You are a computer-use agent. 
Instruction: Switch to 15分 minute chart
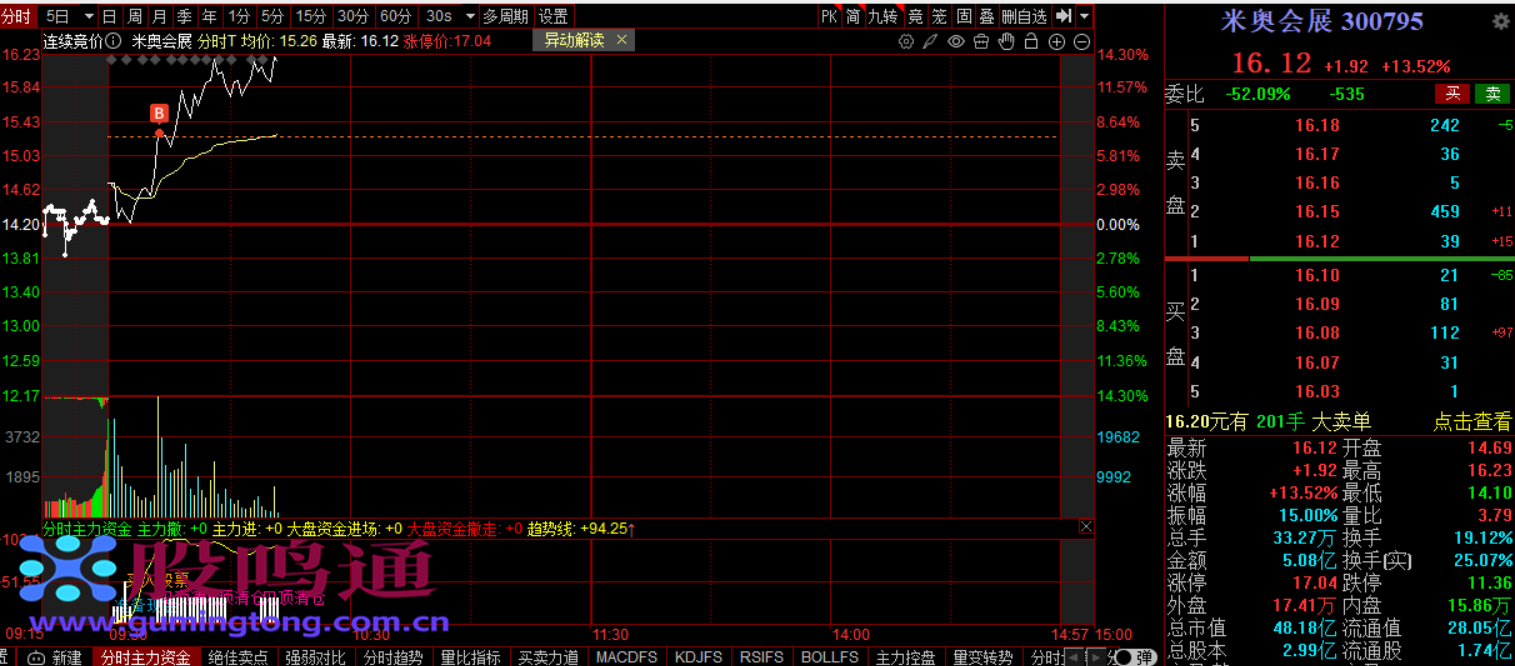(311, 16)
